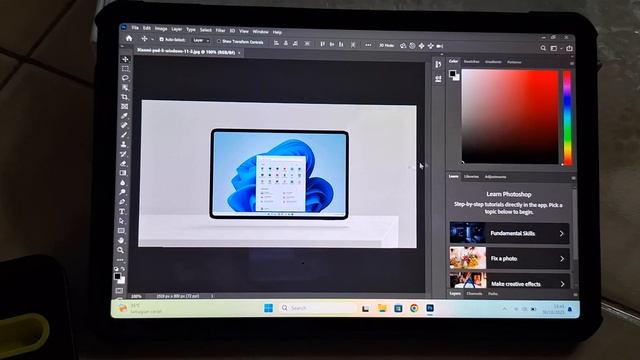The width and height of the screenshot is (640, 360).
Task: Open the Window menu
Action: (x=260, y=31)
